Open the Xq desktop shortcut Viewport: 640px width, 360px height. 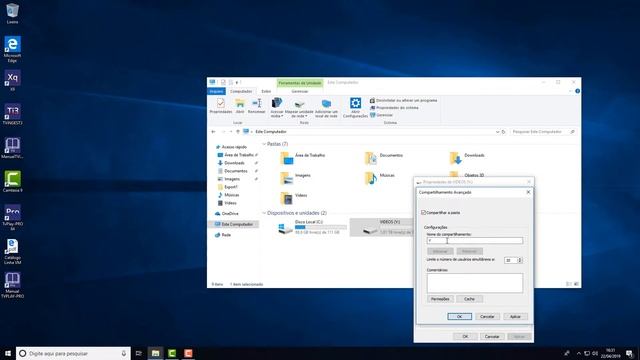(x=12, y=80)
